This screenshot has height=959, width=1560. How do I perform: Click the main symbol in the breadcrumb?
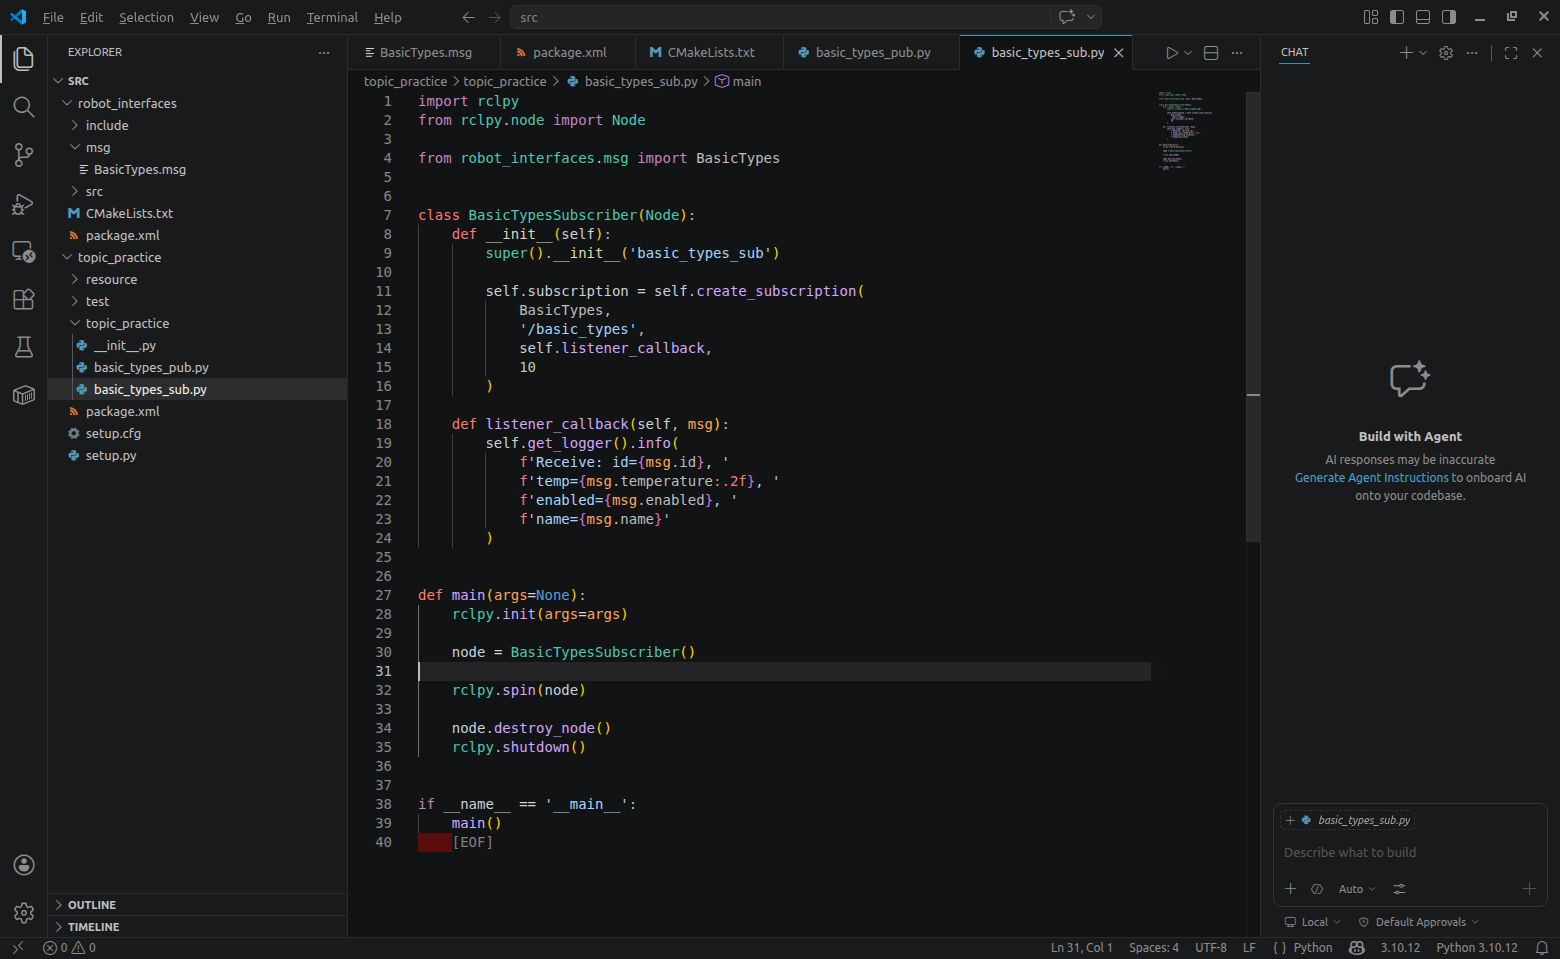738,81
